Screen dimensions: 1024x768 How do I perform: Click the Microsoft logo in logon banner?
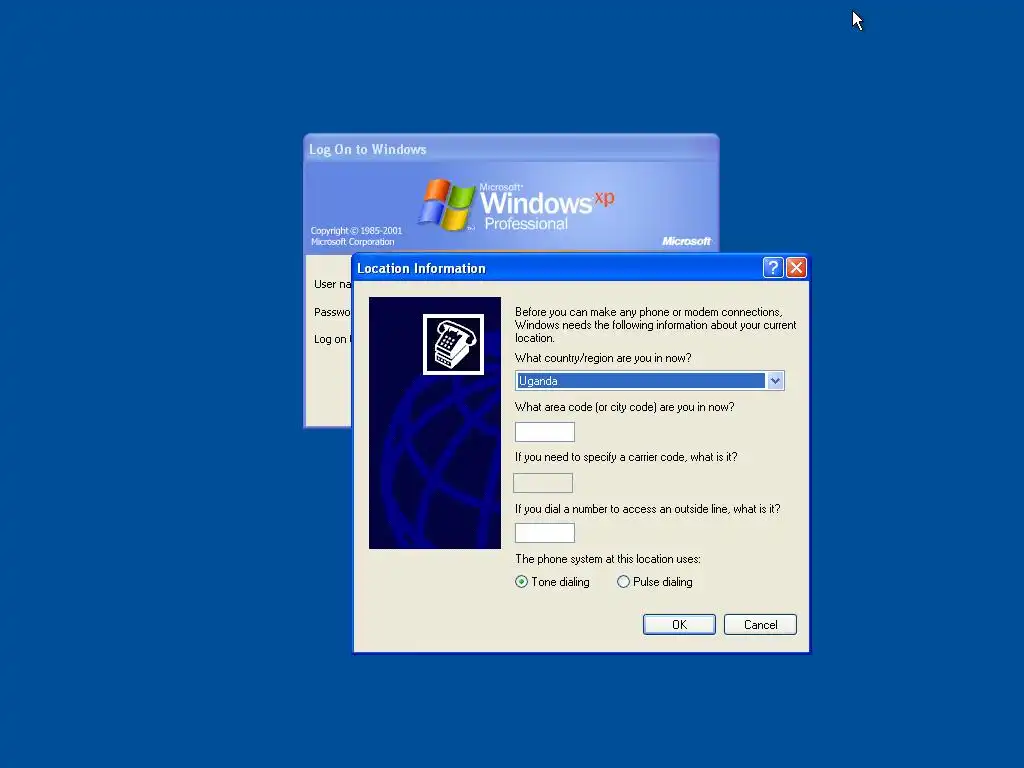[x=686, y=241]
